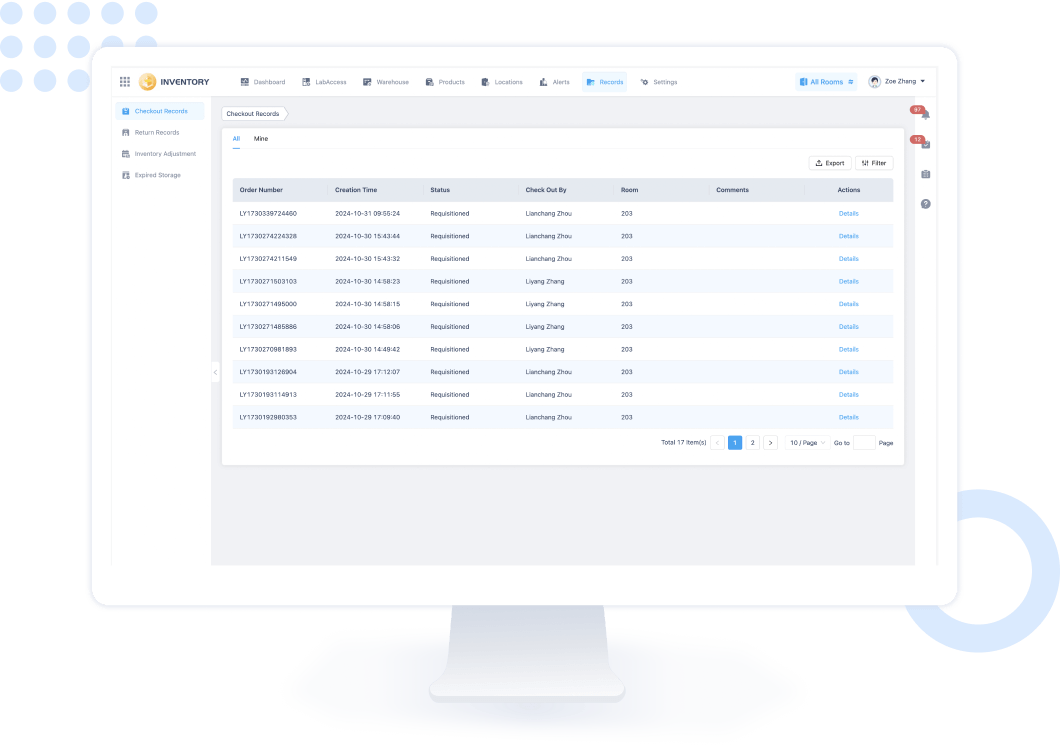Go to the Warehouse menu
Image resolution: width=1060 pixels, height=748 pixels.
[386, 82]
